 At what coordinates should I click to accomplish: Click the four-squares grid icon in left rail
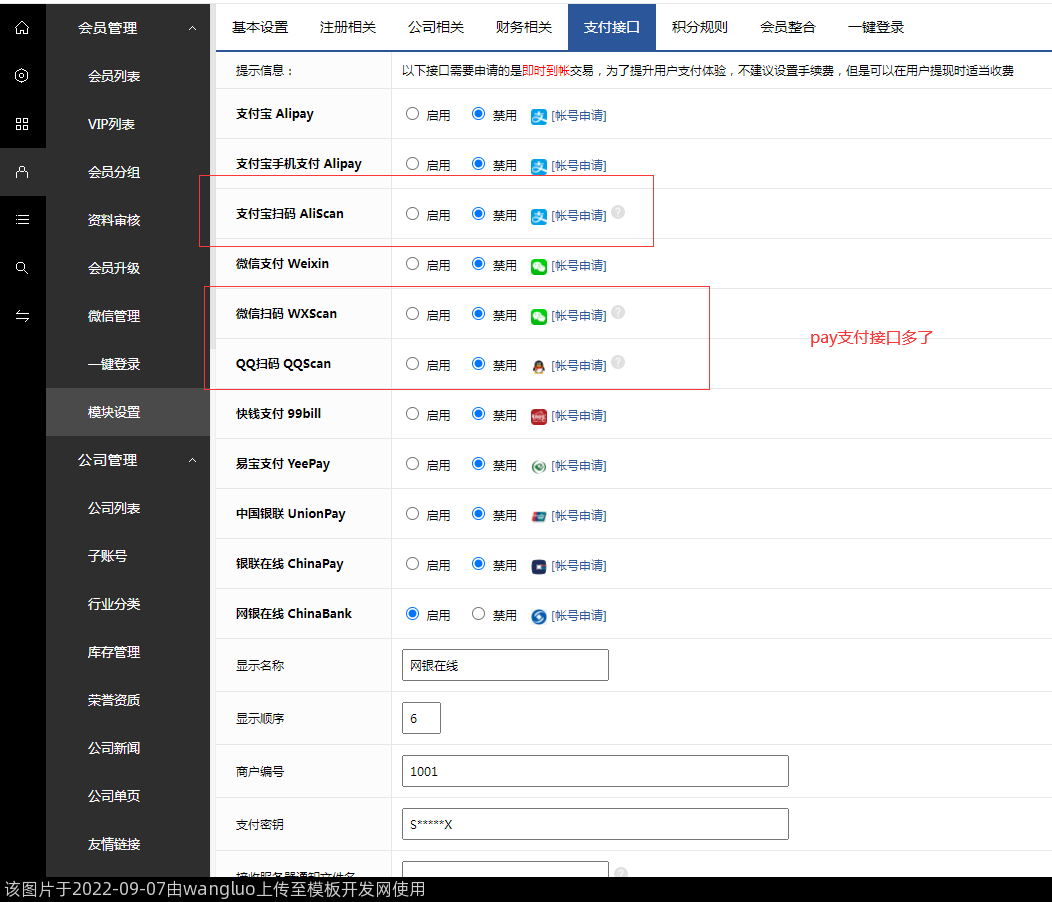(x=22, y=124)
